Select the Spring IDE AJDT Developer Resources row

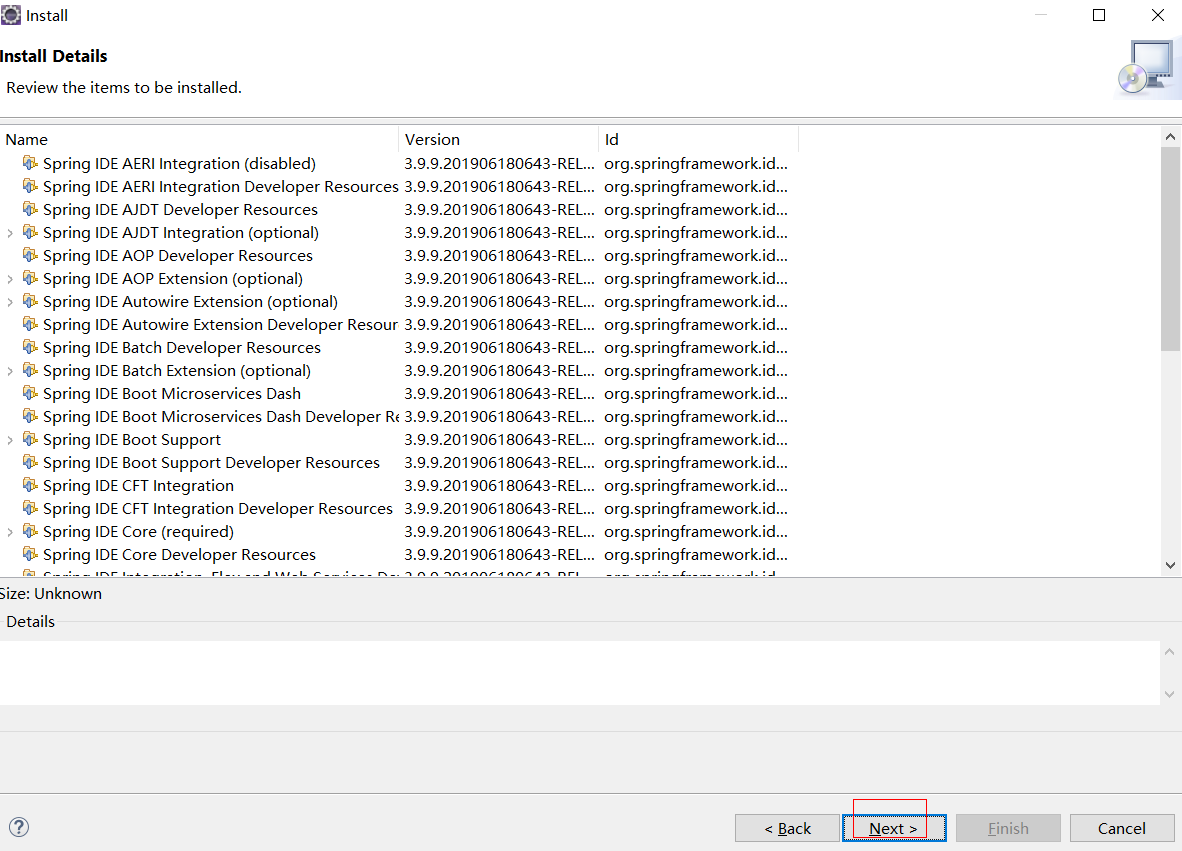399,209
